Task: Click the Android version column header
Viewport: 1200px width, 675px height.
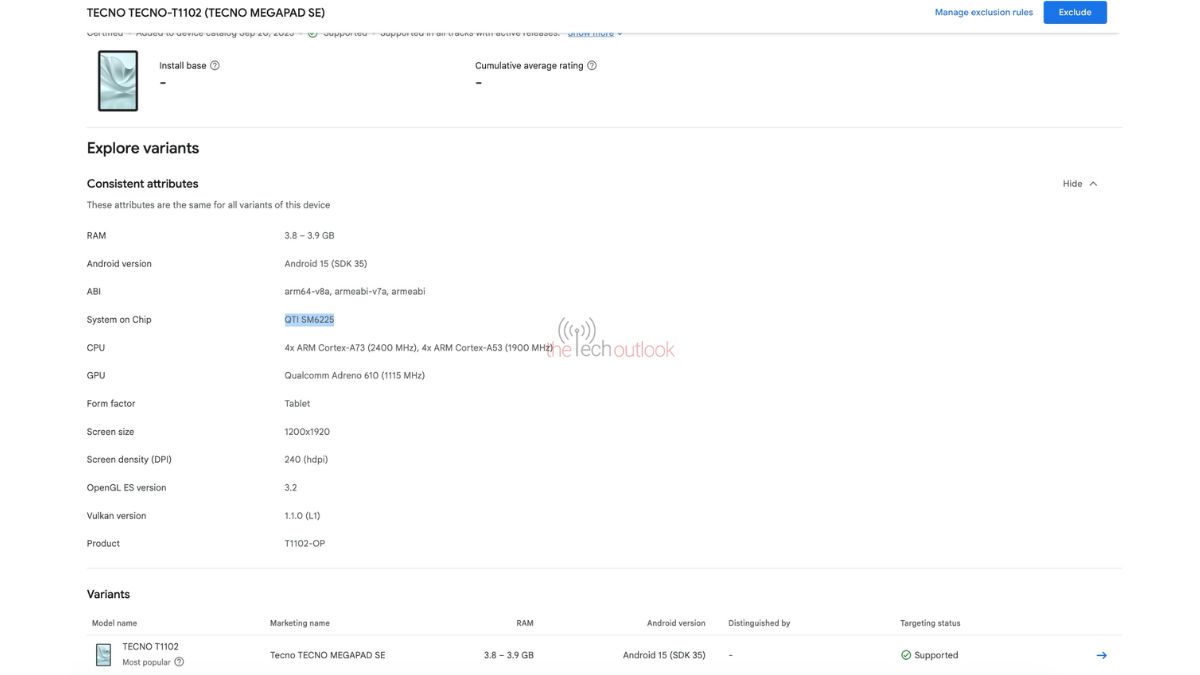Action: (x=676, y=623)
